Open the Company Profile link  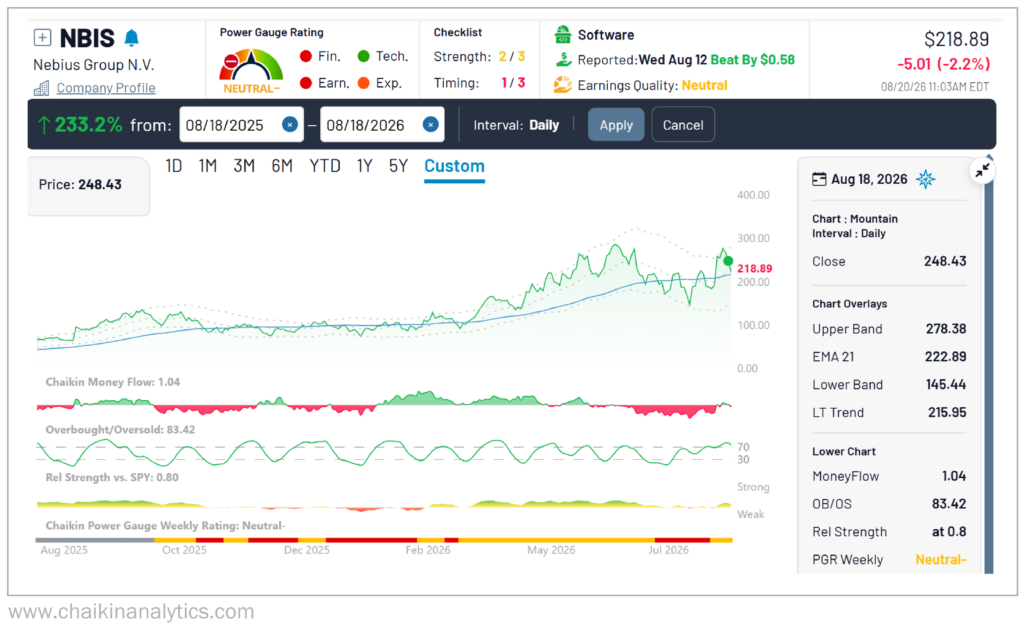point(106,87)
